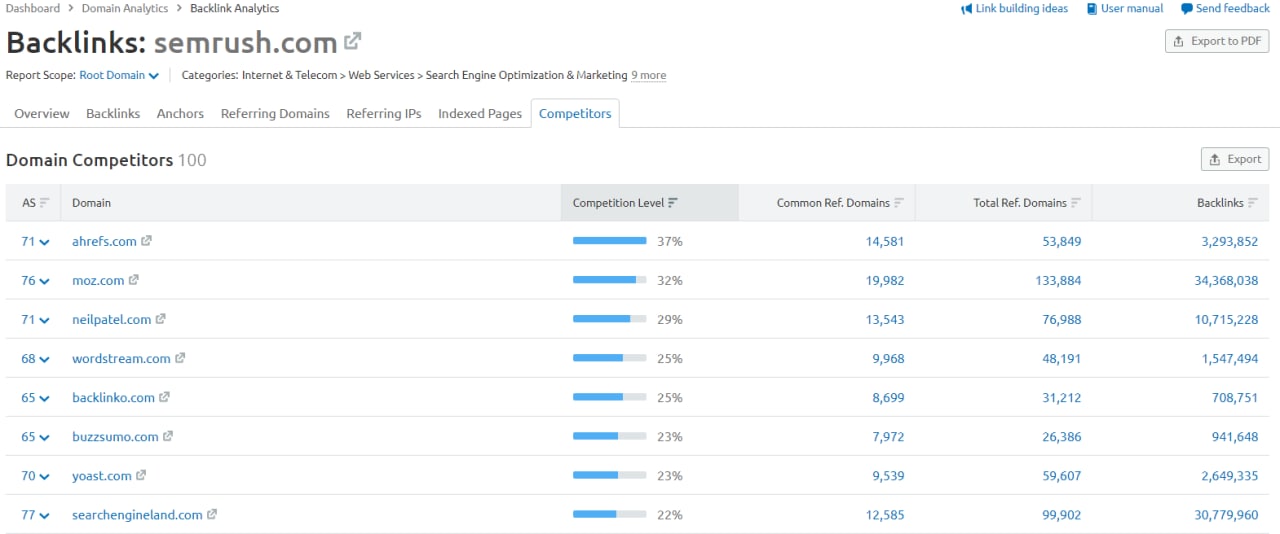This screenshot has width=1280, height=534.
Task: Expand AS 71 chevron for ahrefs.com
Action: tap(44, 242)
